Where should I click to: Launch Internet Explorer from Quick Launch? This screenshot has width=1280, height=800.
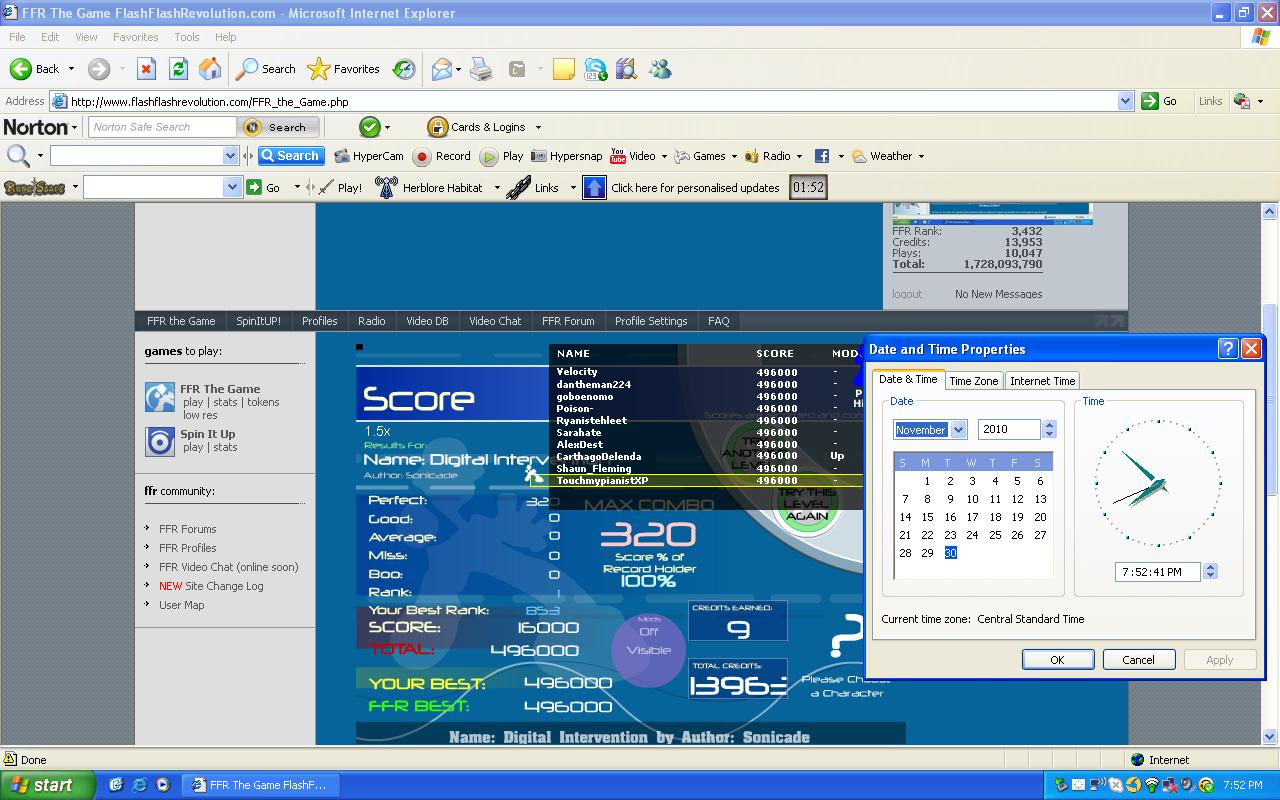click(140, 785)
